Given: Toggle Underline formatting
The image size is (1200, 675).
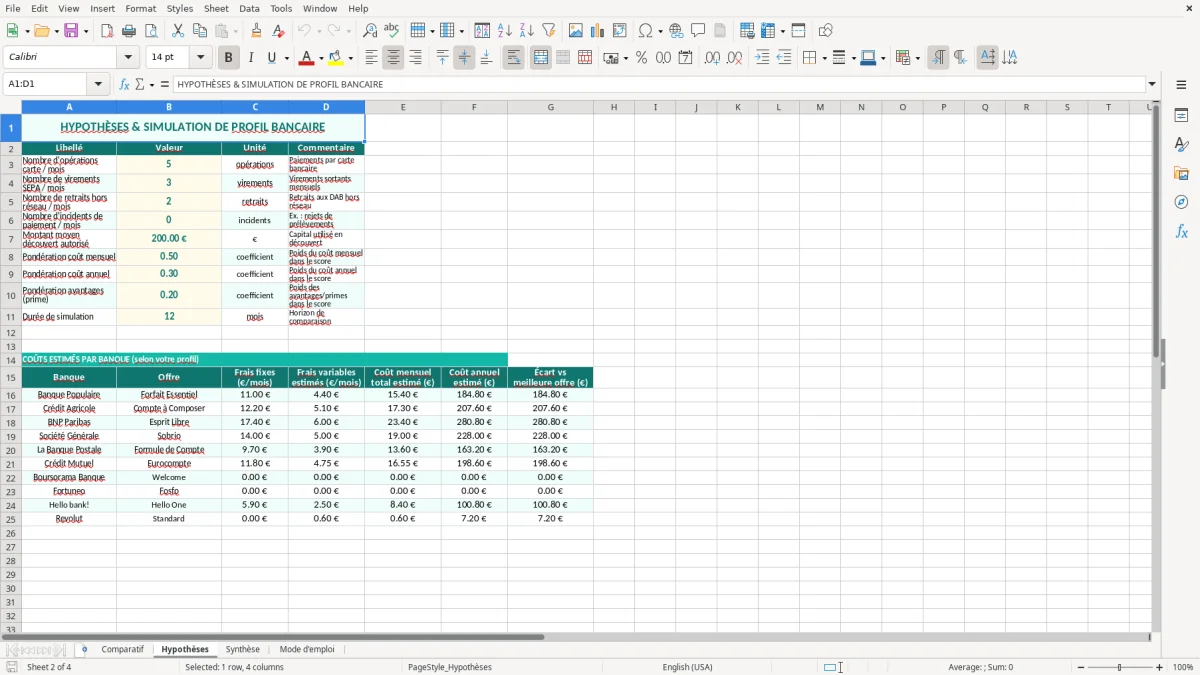Looking at the screenshot, I should click(x=272, y=58).
